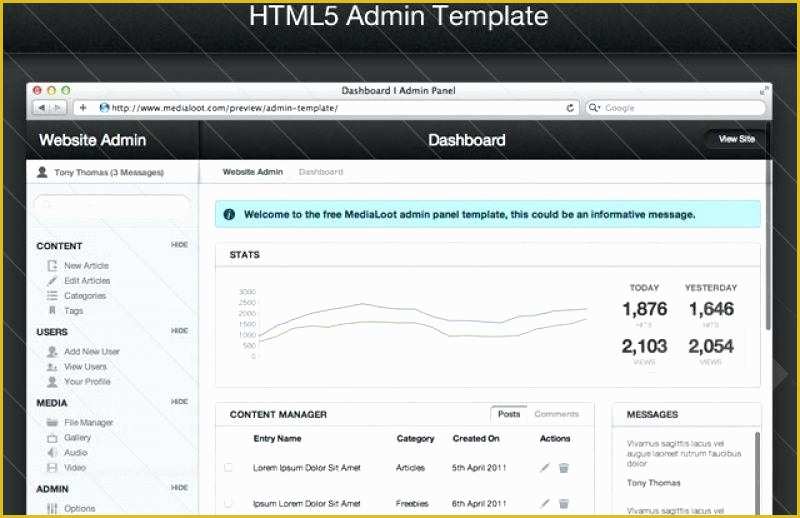Click the Tony Thomas message author name
This screenshot has width=800, height=518.
pyautogui.click(x=654, y=483)
